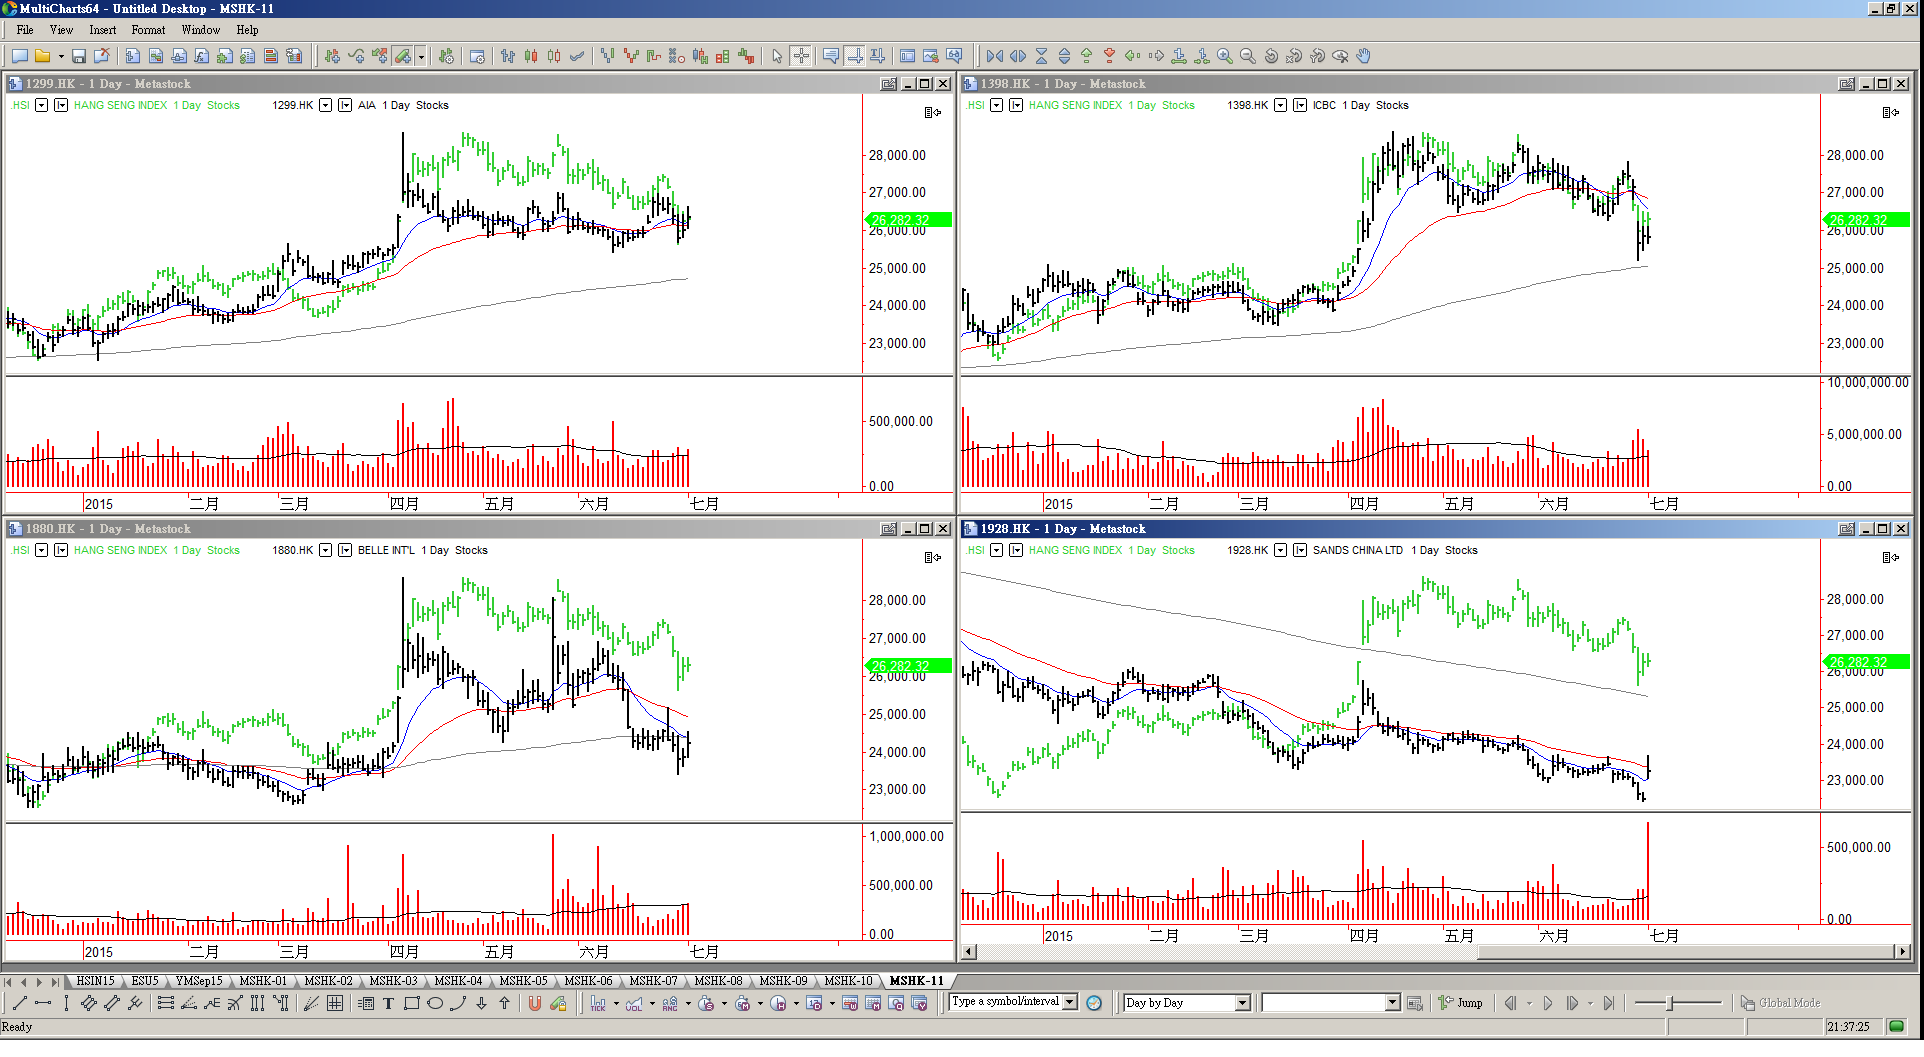This screenshot has width=1924, height=1057.
Task: Click the magnifier zoom-in icon
Action: pos(1225,57)
